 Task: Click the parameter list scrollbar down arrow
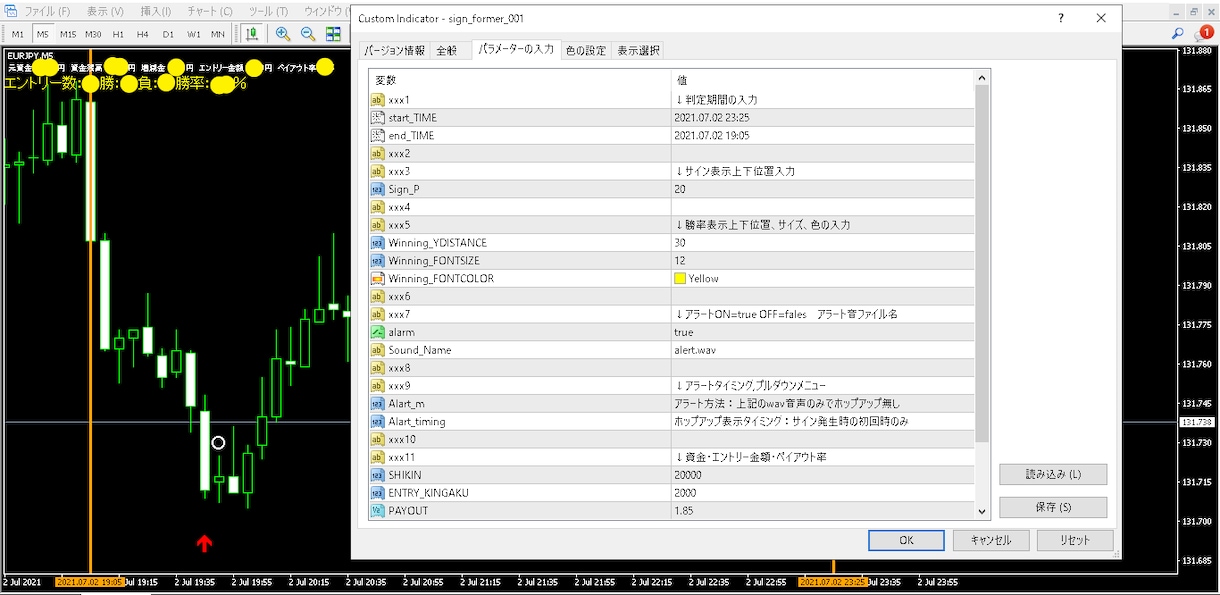[982, 511]
